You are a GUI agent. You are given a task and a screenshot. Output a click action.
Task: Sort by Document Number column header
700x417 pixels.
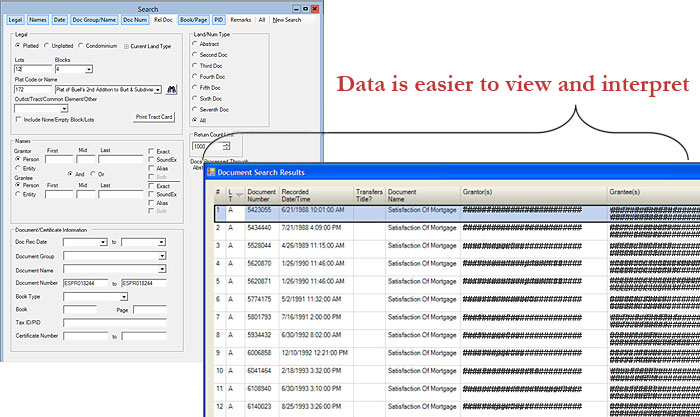[x=262, y=195]
